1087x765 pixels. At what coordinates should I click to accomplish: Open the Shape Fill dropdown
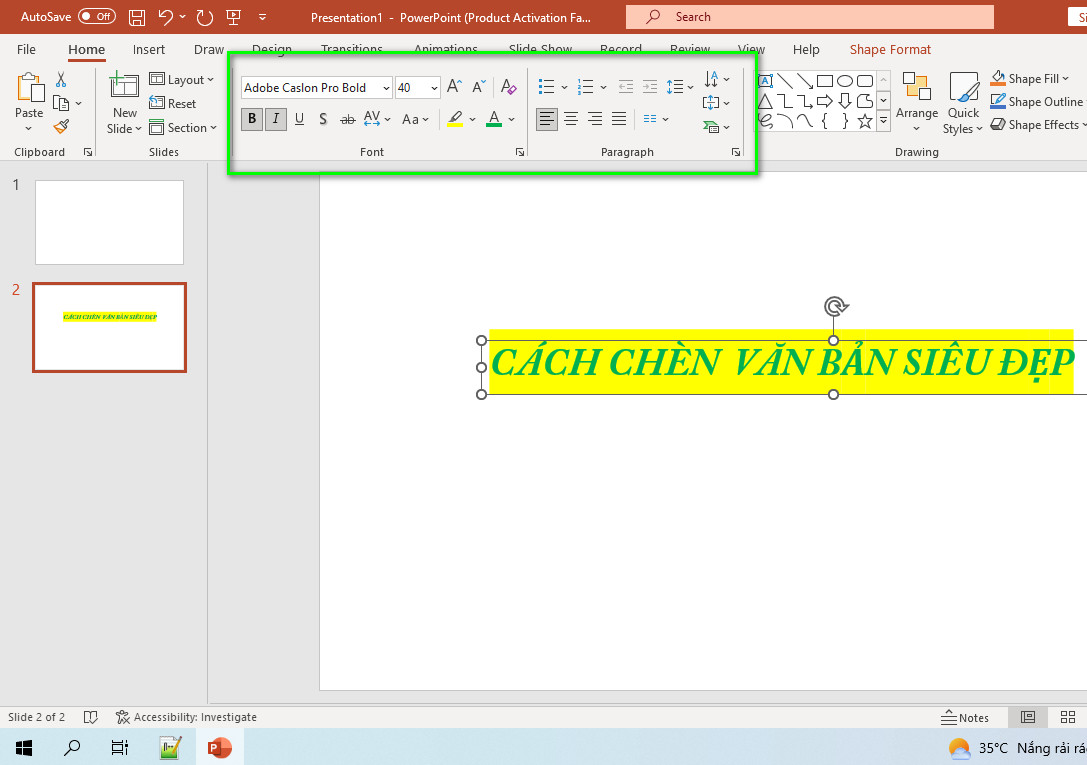(1029, 79)
